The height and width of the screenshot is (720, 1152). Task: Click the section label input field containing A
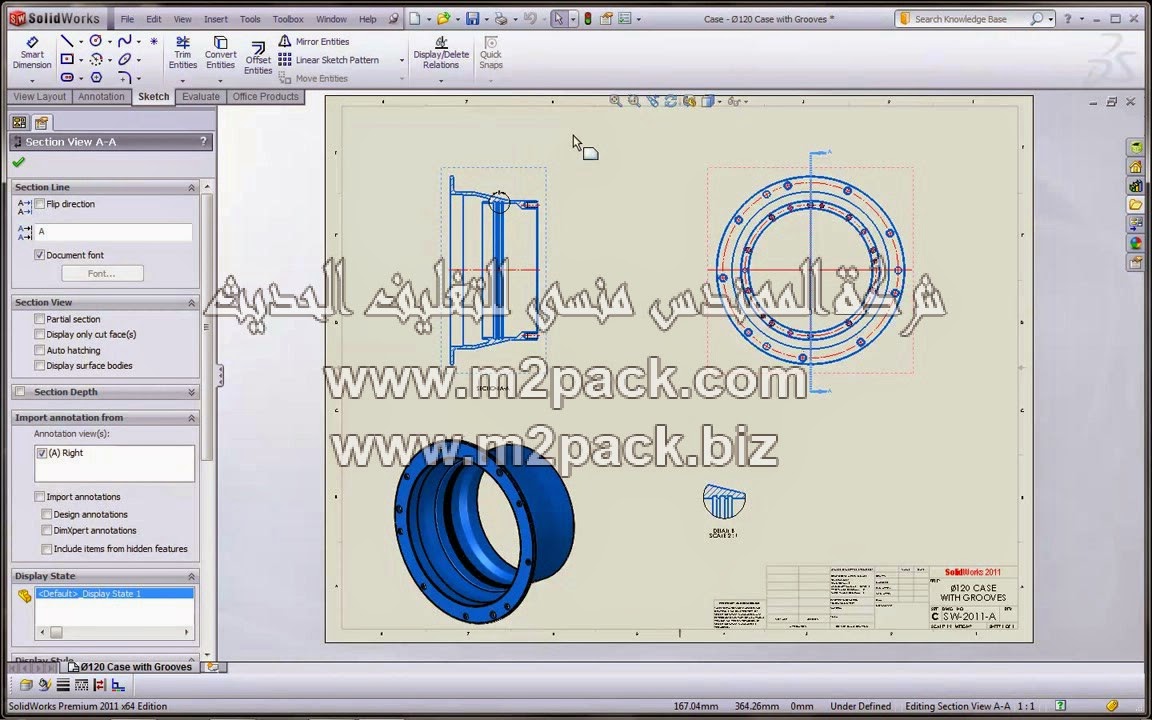(x=114, y=232)
